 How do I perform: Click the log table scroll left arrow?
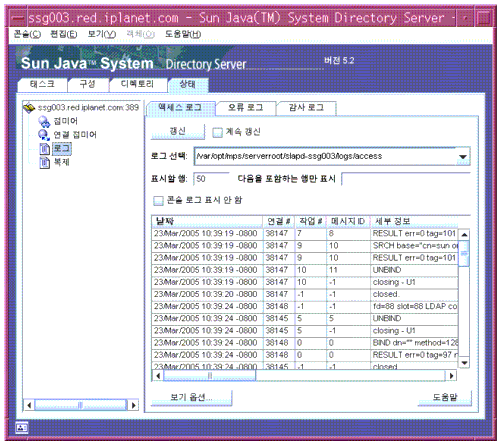(158, 376)
